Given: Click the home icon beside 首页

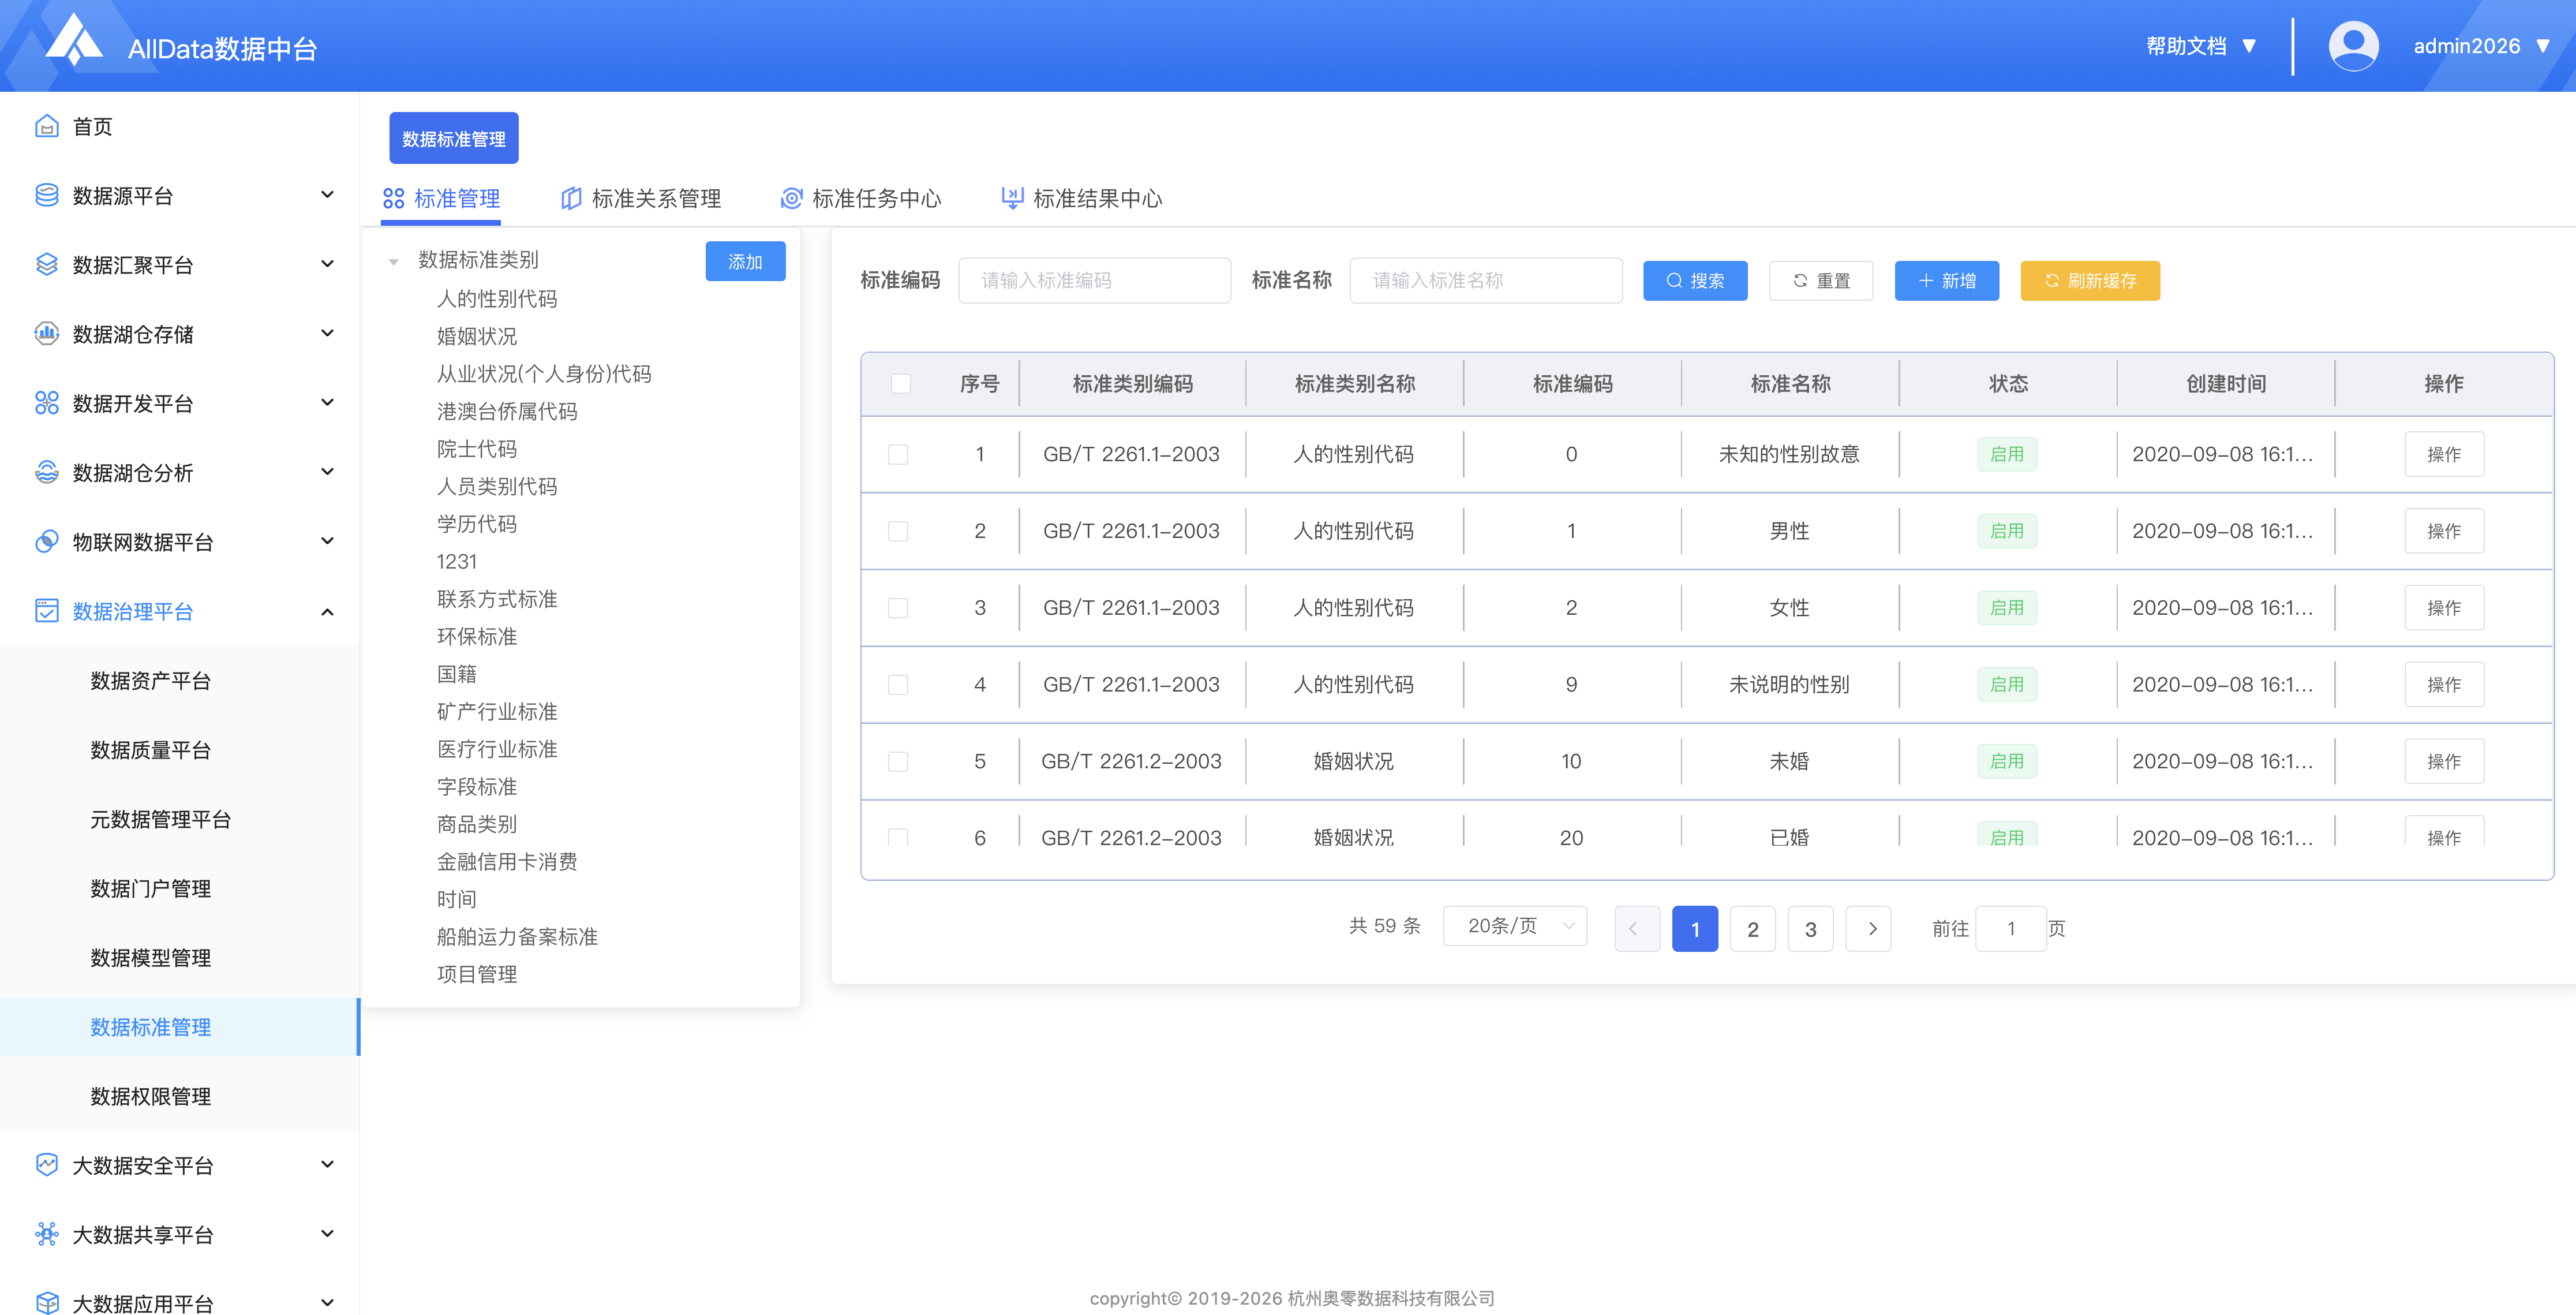Looking at the screenshot, I should [46, 126].
